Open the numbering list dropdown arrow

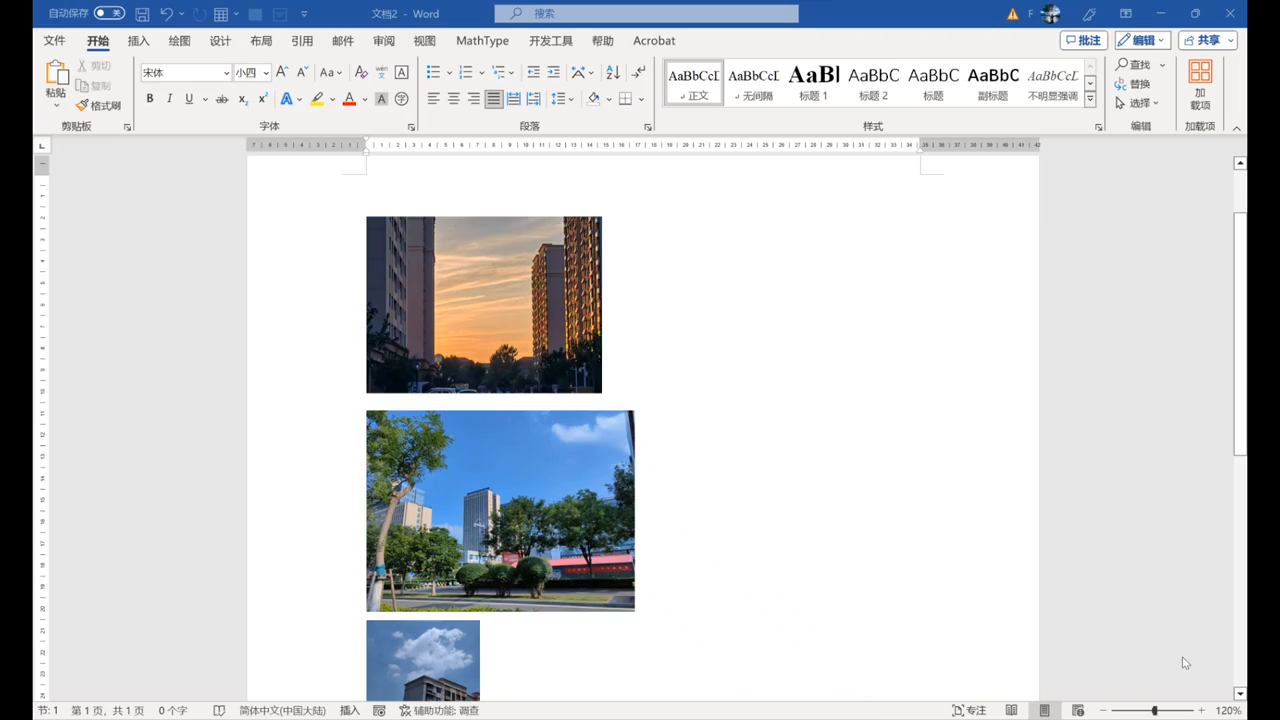(x=482, y=72)
